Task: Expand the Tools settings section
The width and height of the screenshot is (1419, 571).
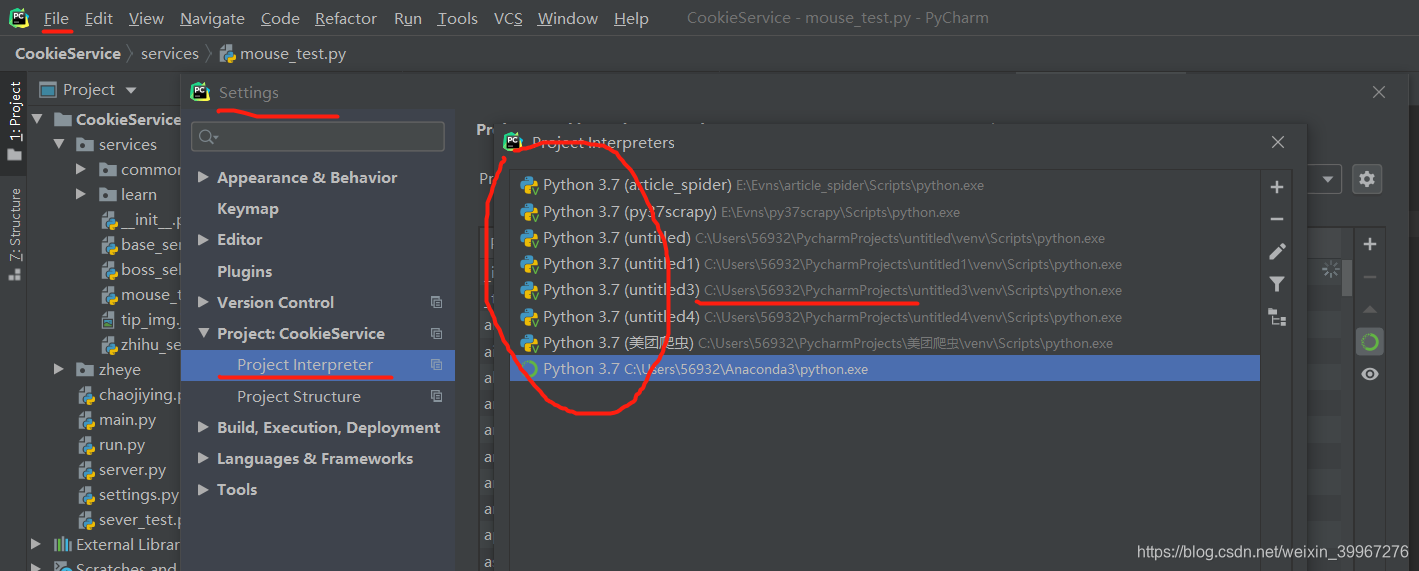Action: (203, 489)
